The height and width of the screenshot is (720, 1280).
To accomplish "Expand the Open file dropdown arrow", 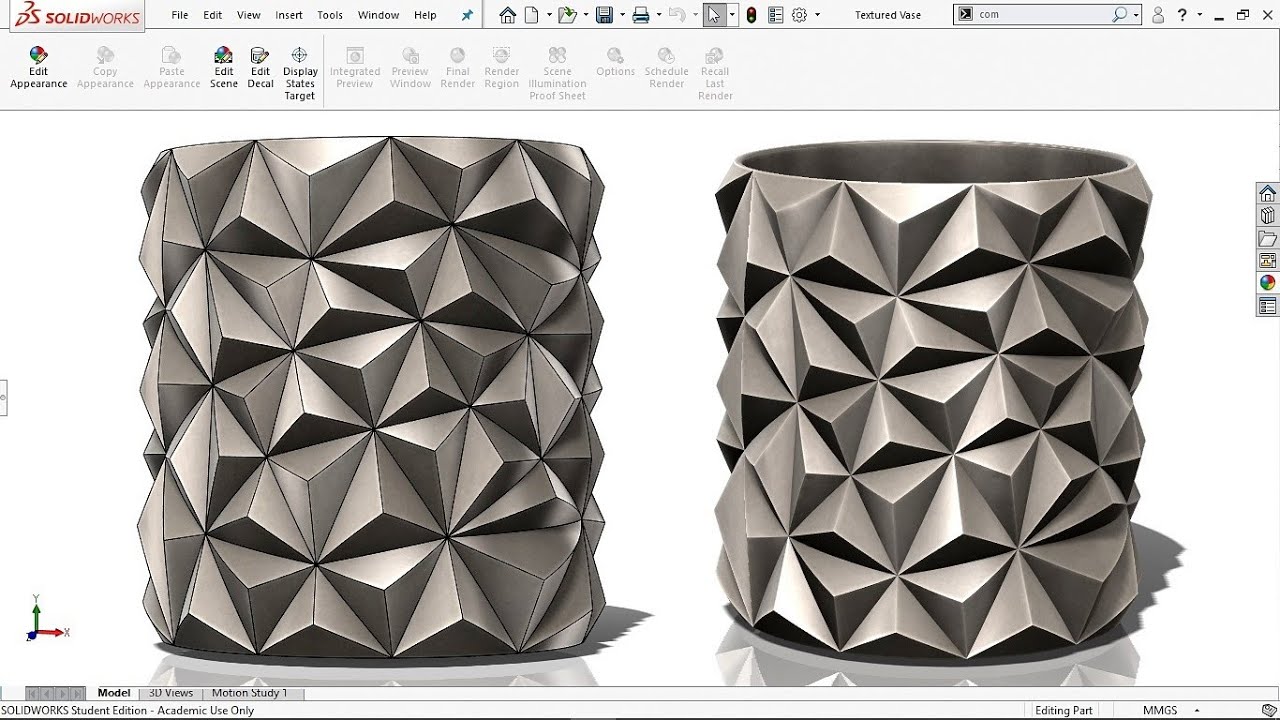I will (584, 15).
